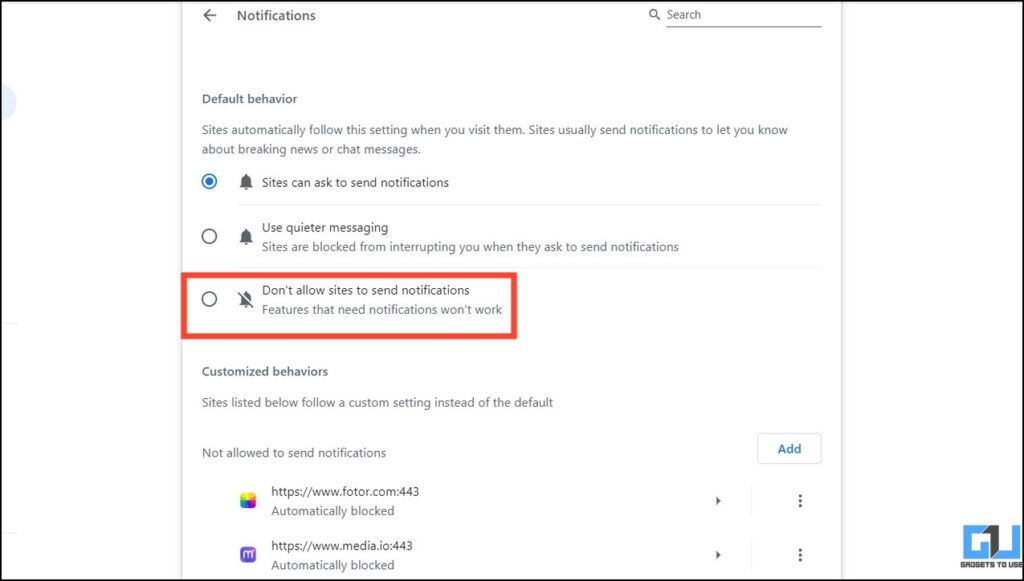Click the bell icon next to quieter messaging

[x=245, y=236]
